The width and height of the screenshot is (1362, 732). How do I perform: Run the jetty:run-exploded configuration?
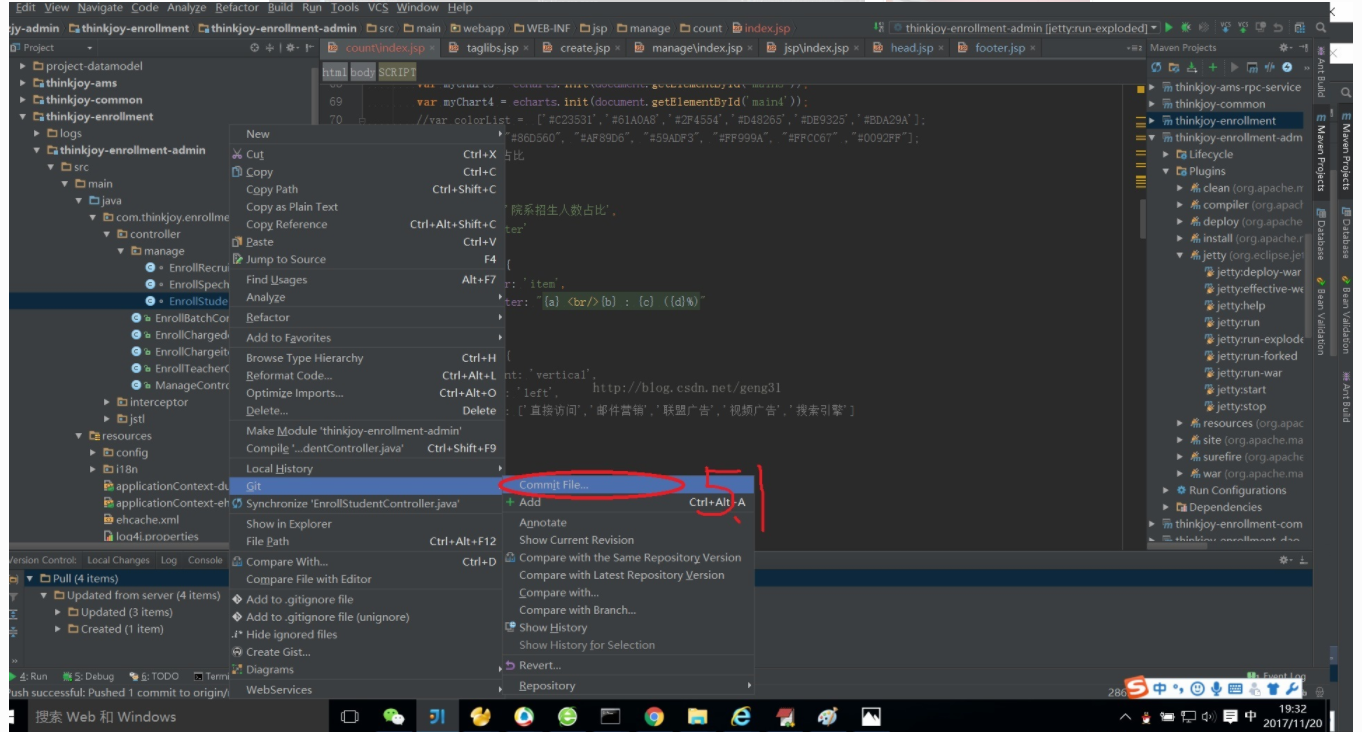pos(1168,28)
